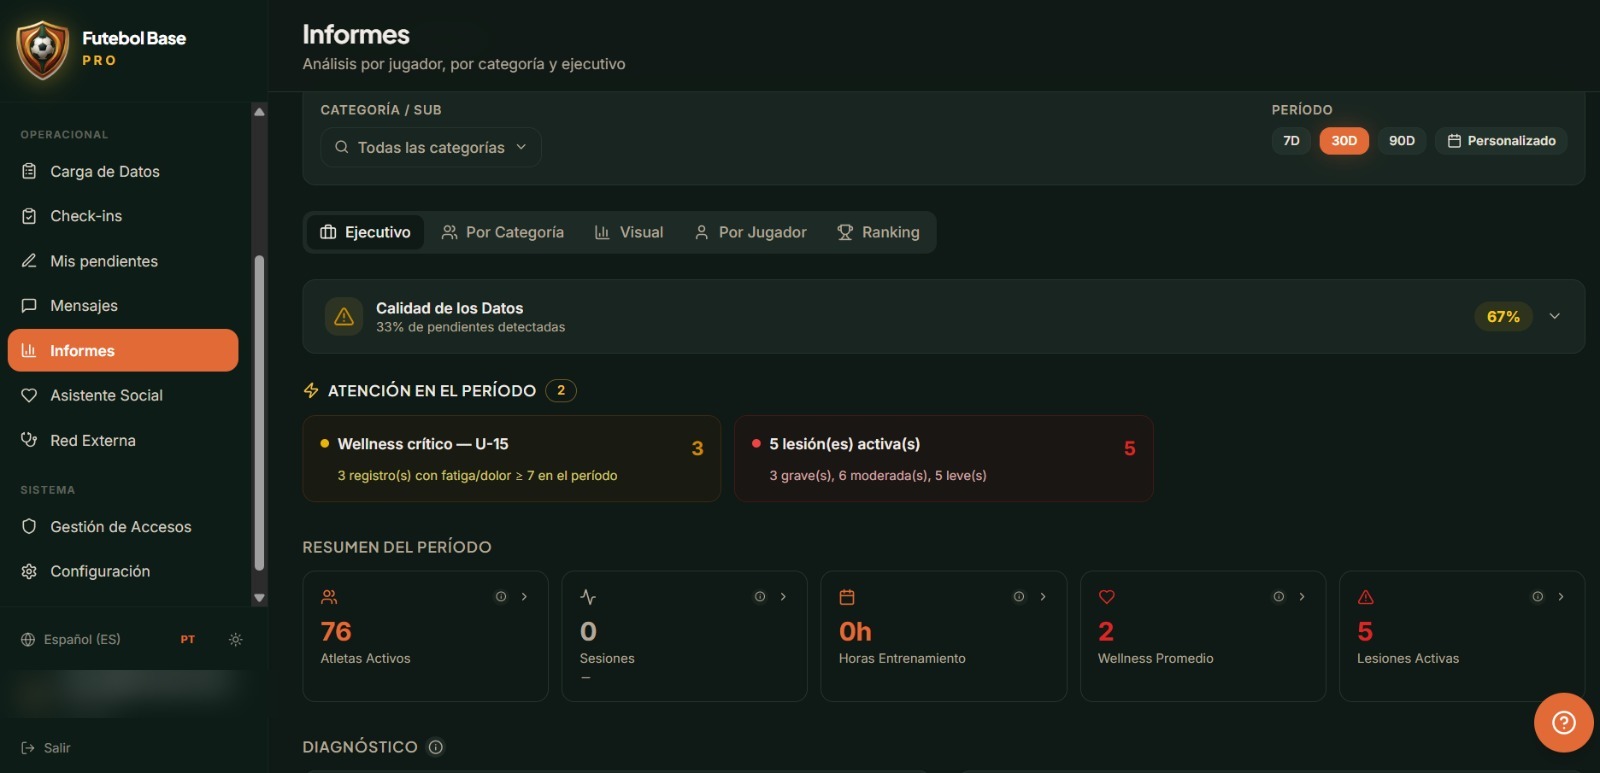This screenshot has width=1600, height=773.
Task: Click the 67% data quality badge
Action: coord(1503,317)
